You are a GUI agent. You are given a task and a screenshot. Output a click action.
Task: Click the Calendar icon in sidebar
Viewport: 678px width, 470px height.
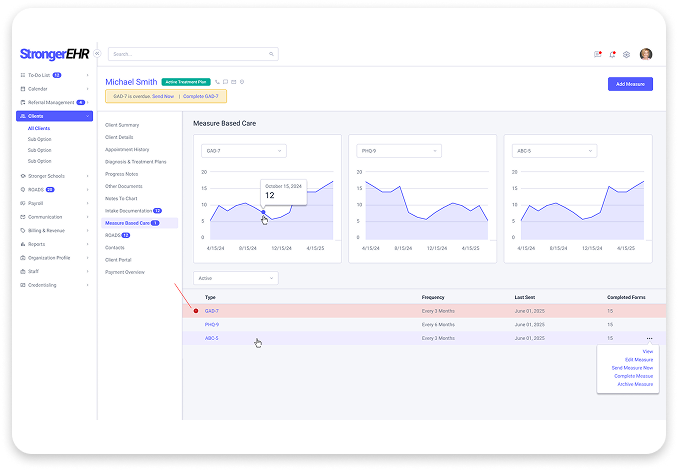tap(22, 88)
